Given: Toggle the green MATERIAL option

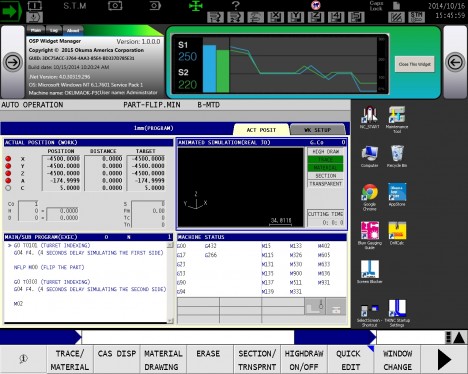Looking at the screenshot, I should (326, 168).
